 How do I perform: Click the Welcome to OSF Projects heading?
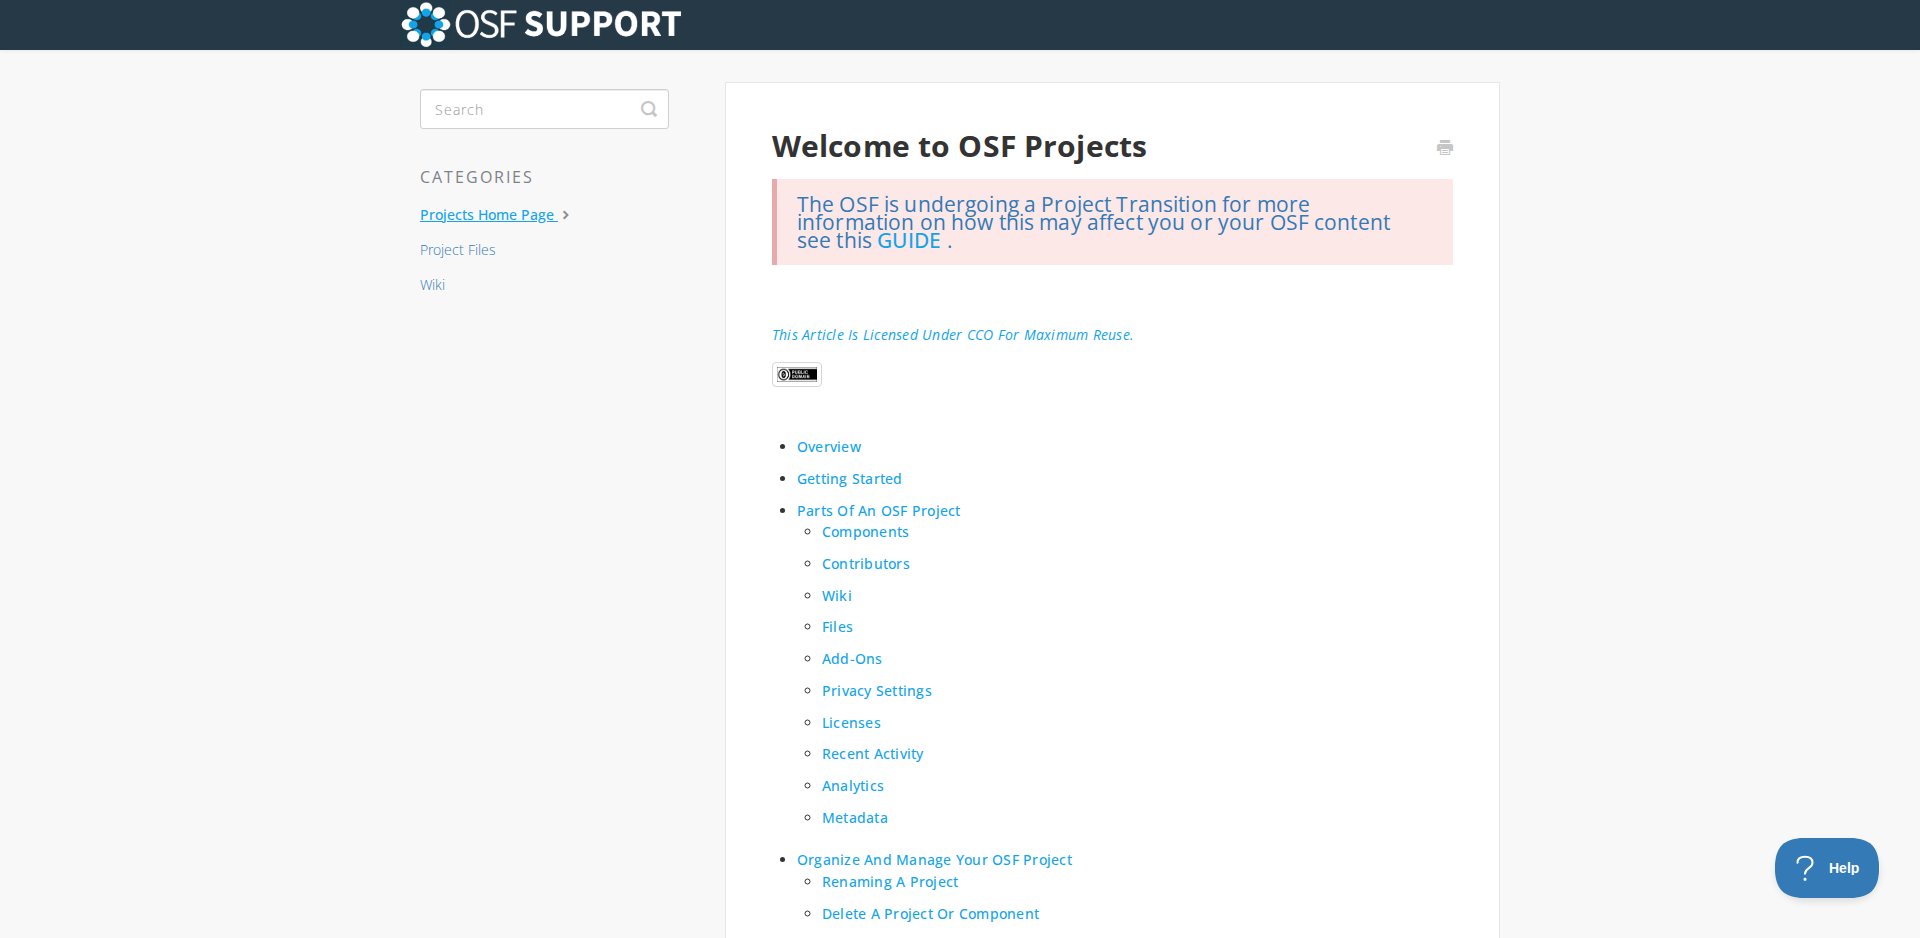click(x=959, y=147)
